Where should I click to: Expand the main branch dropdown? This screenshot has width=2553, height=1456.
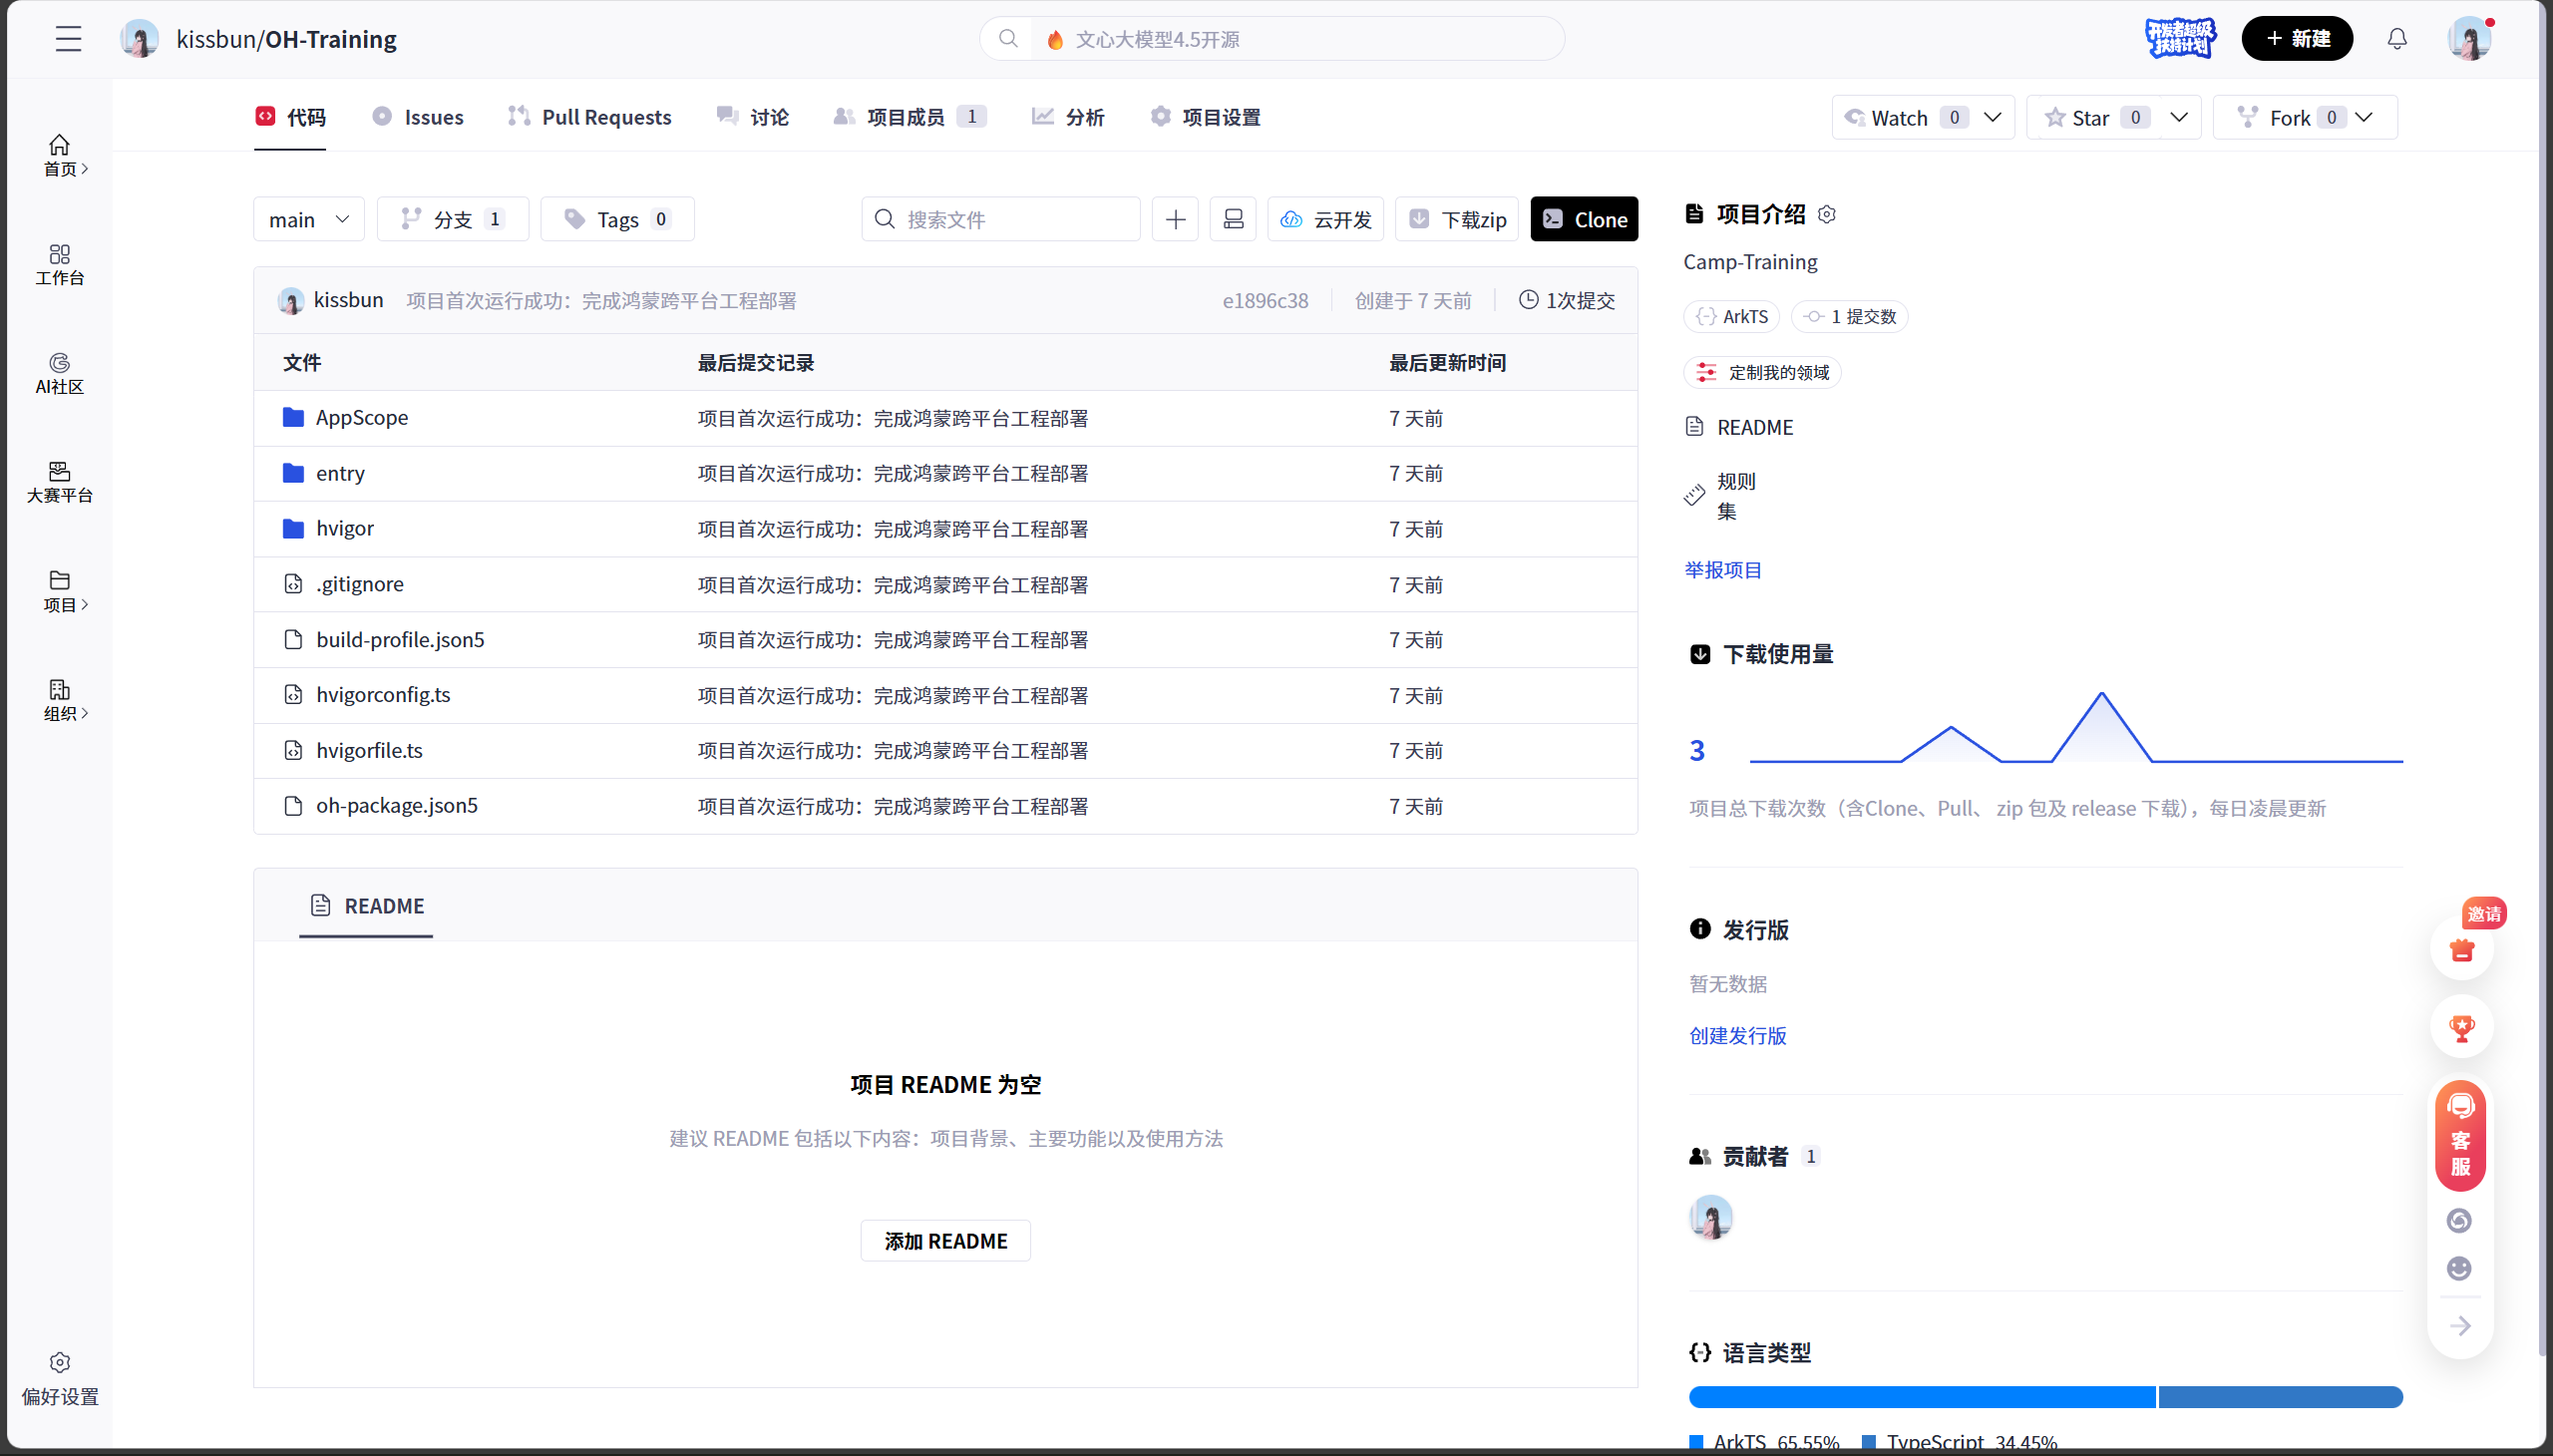(308, 219)
